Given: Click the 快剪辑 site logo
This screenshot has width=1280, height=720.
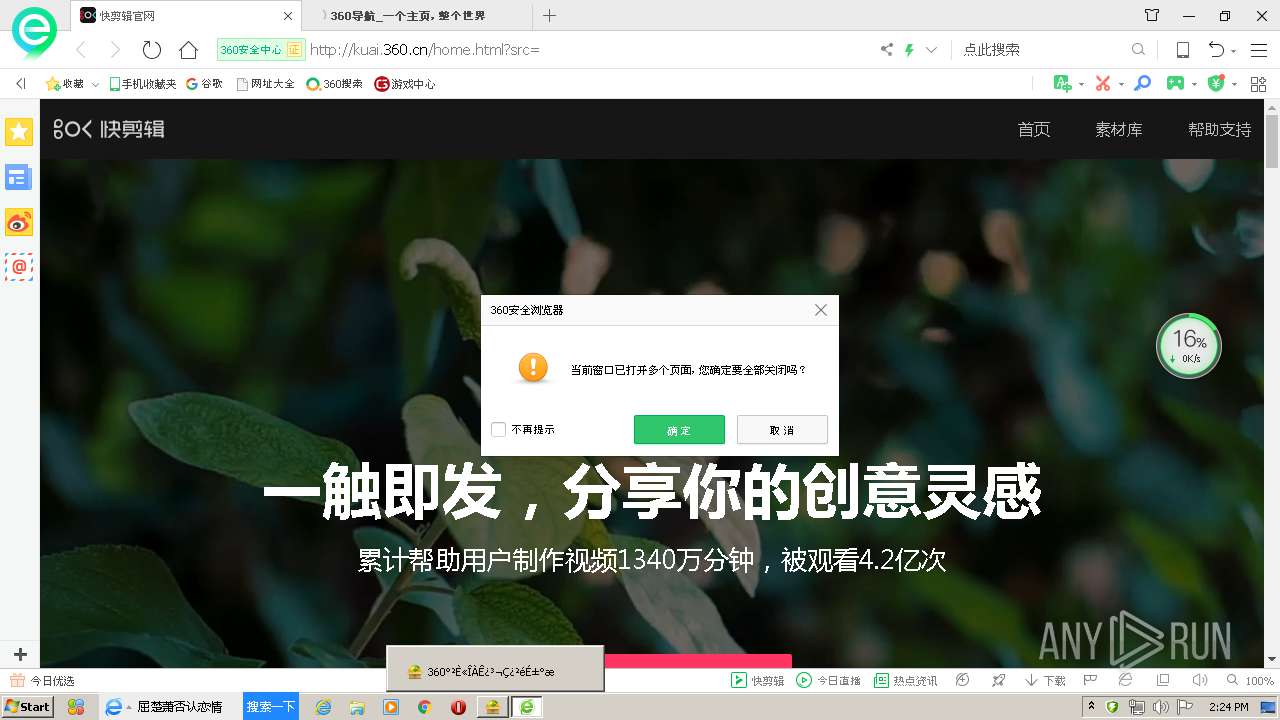Looking at the screenshot, I should [109, 129].
